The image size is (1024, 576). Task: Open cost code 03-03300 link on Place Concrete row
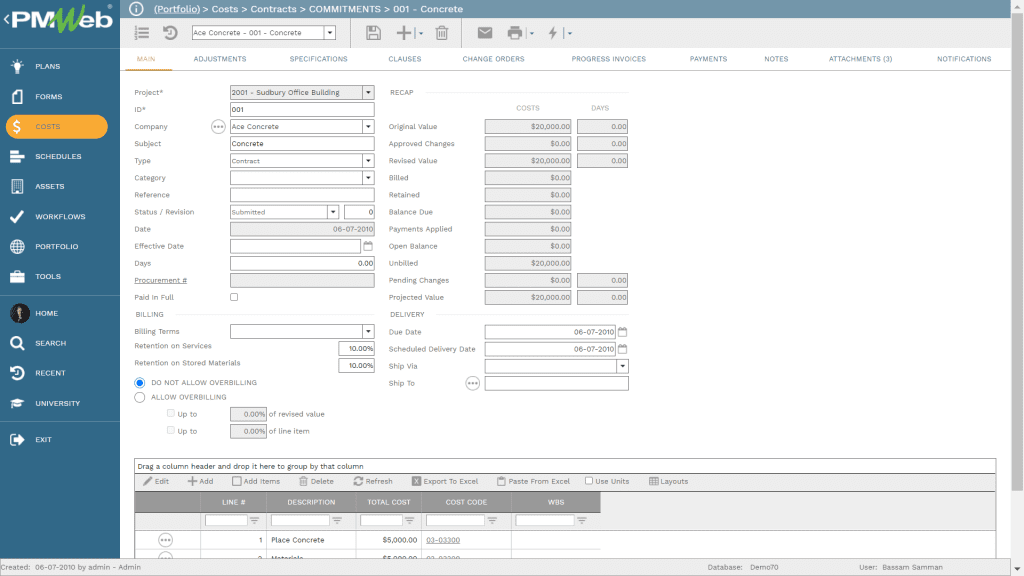pyautogui.click(x=443, y=540)
